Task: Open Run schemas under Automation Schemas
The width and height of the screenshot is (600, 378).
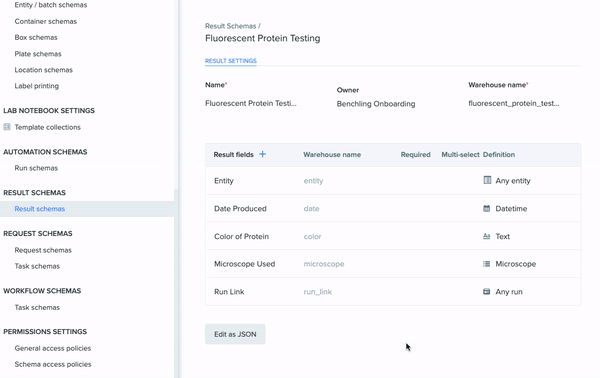Action: [x=36, y=168]
